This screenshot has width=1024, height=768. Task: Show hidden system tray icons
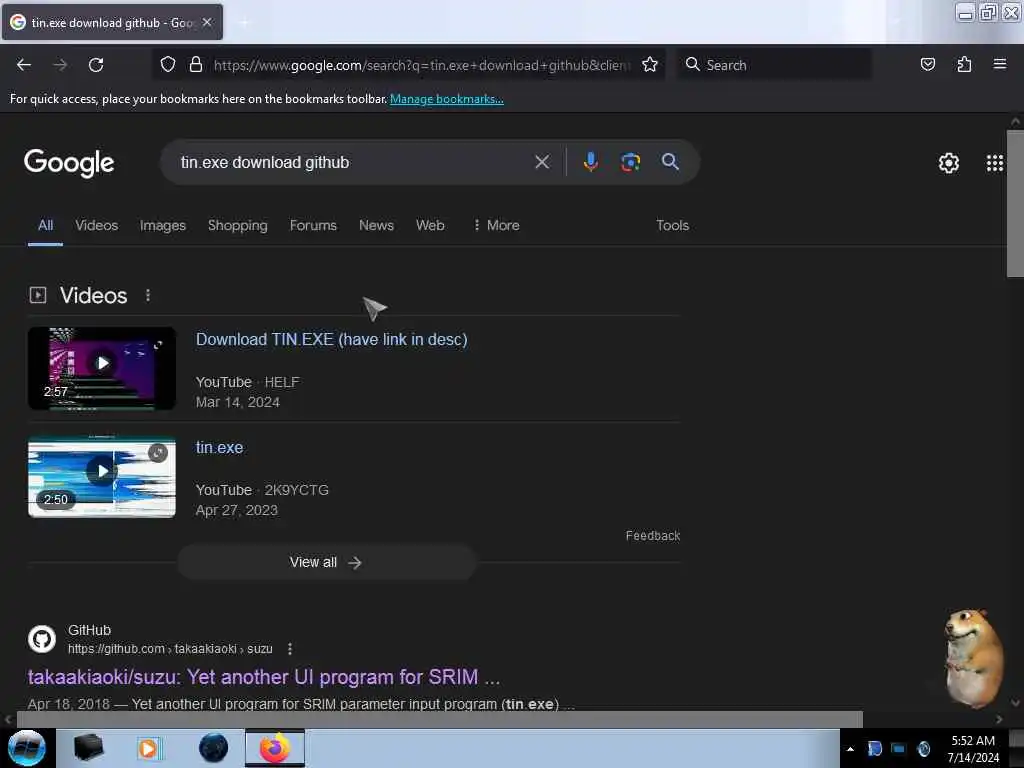pyautogui.click(x=850, y=749)
